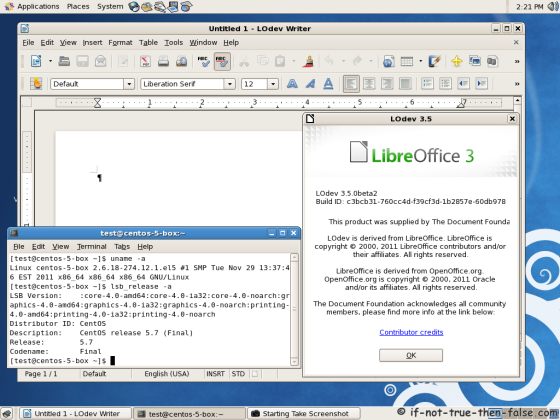
Task: Open the Applications menu in GNOME panel
Action: 32,6
